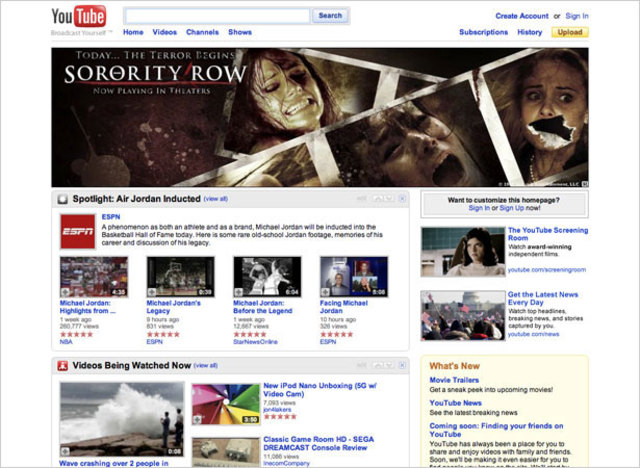Click the Spotlight module icon
Viewport: 640px width, 468px height.
point(62,199)
